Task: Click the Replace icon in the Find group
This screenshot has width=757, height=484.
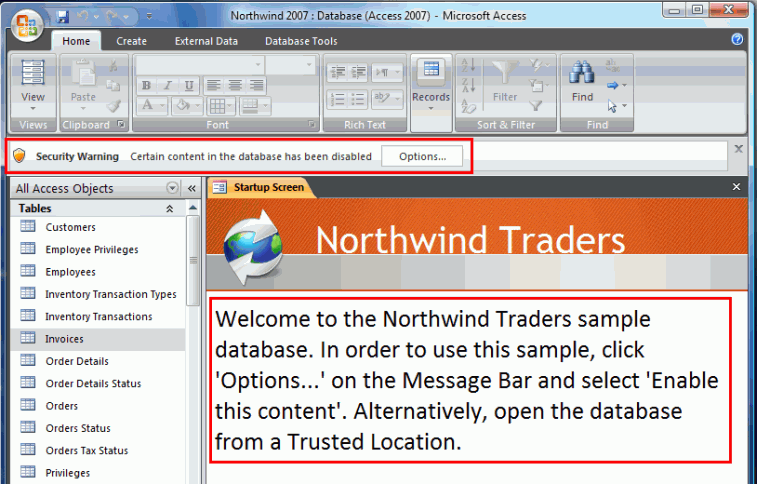Action: [x=613, y=65]
